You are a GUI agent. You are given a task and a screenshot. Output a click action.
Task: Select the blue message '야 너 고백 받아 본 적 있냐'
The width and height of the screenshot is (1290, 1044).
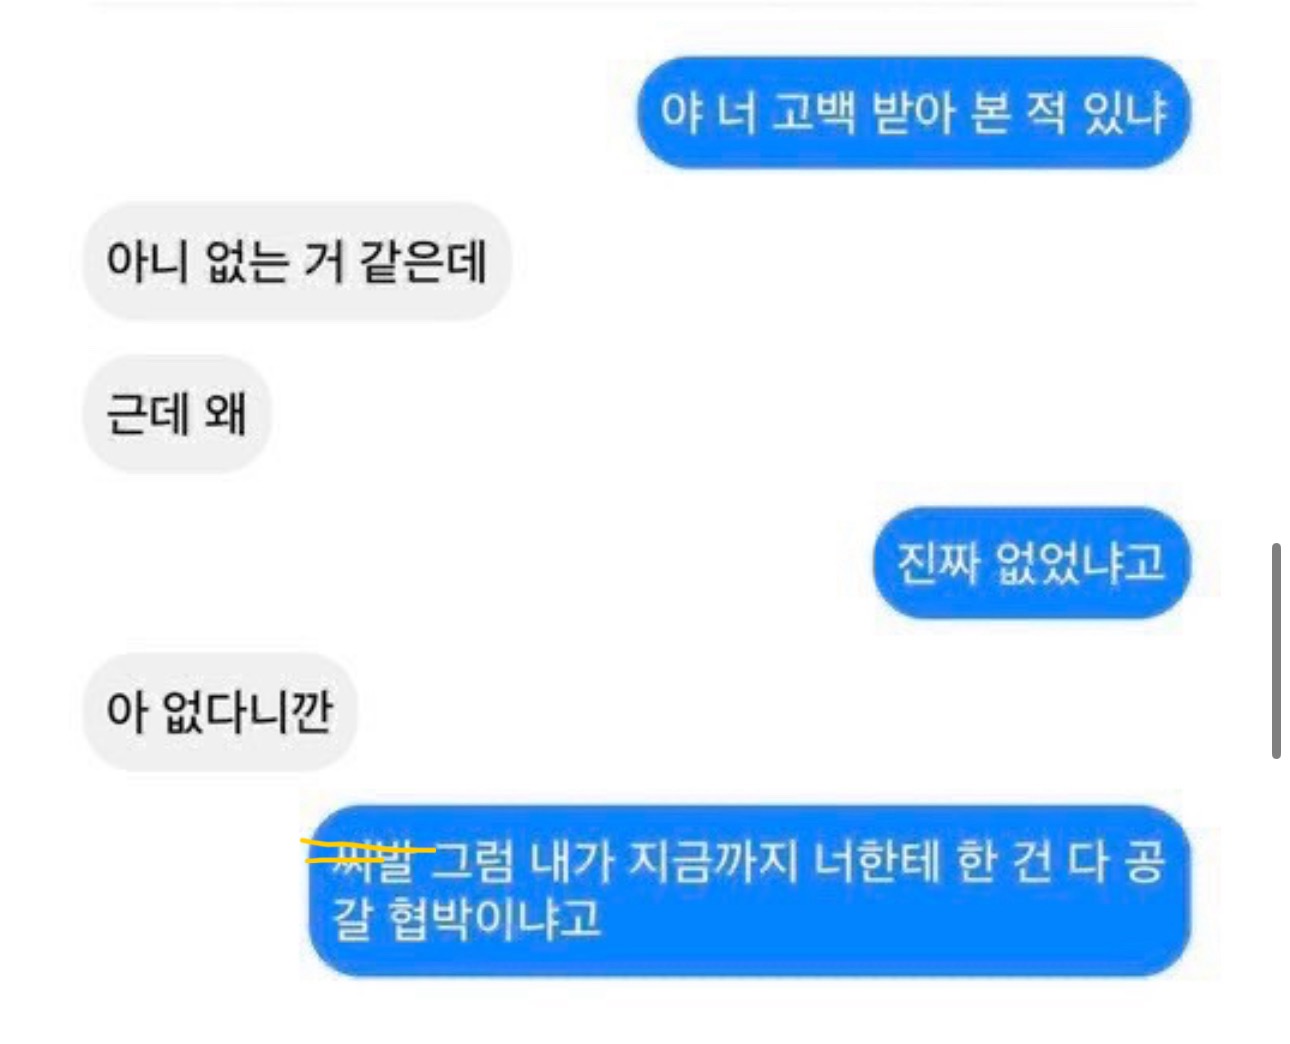(x=913, y=112)
